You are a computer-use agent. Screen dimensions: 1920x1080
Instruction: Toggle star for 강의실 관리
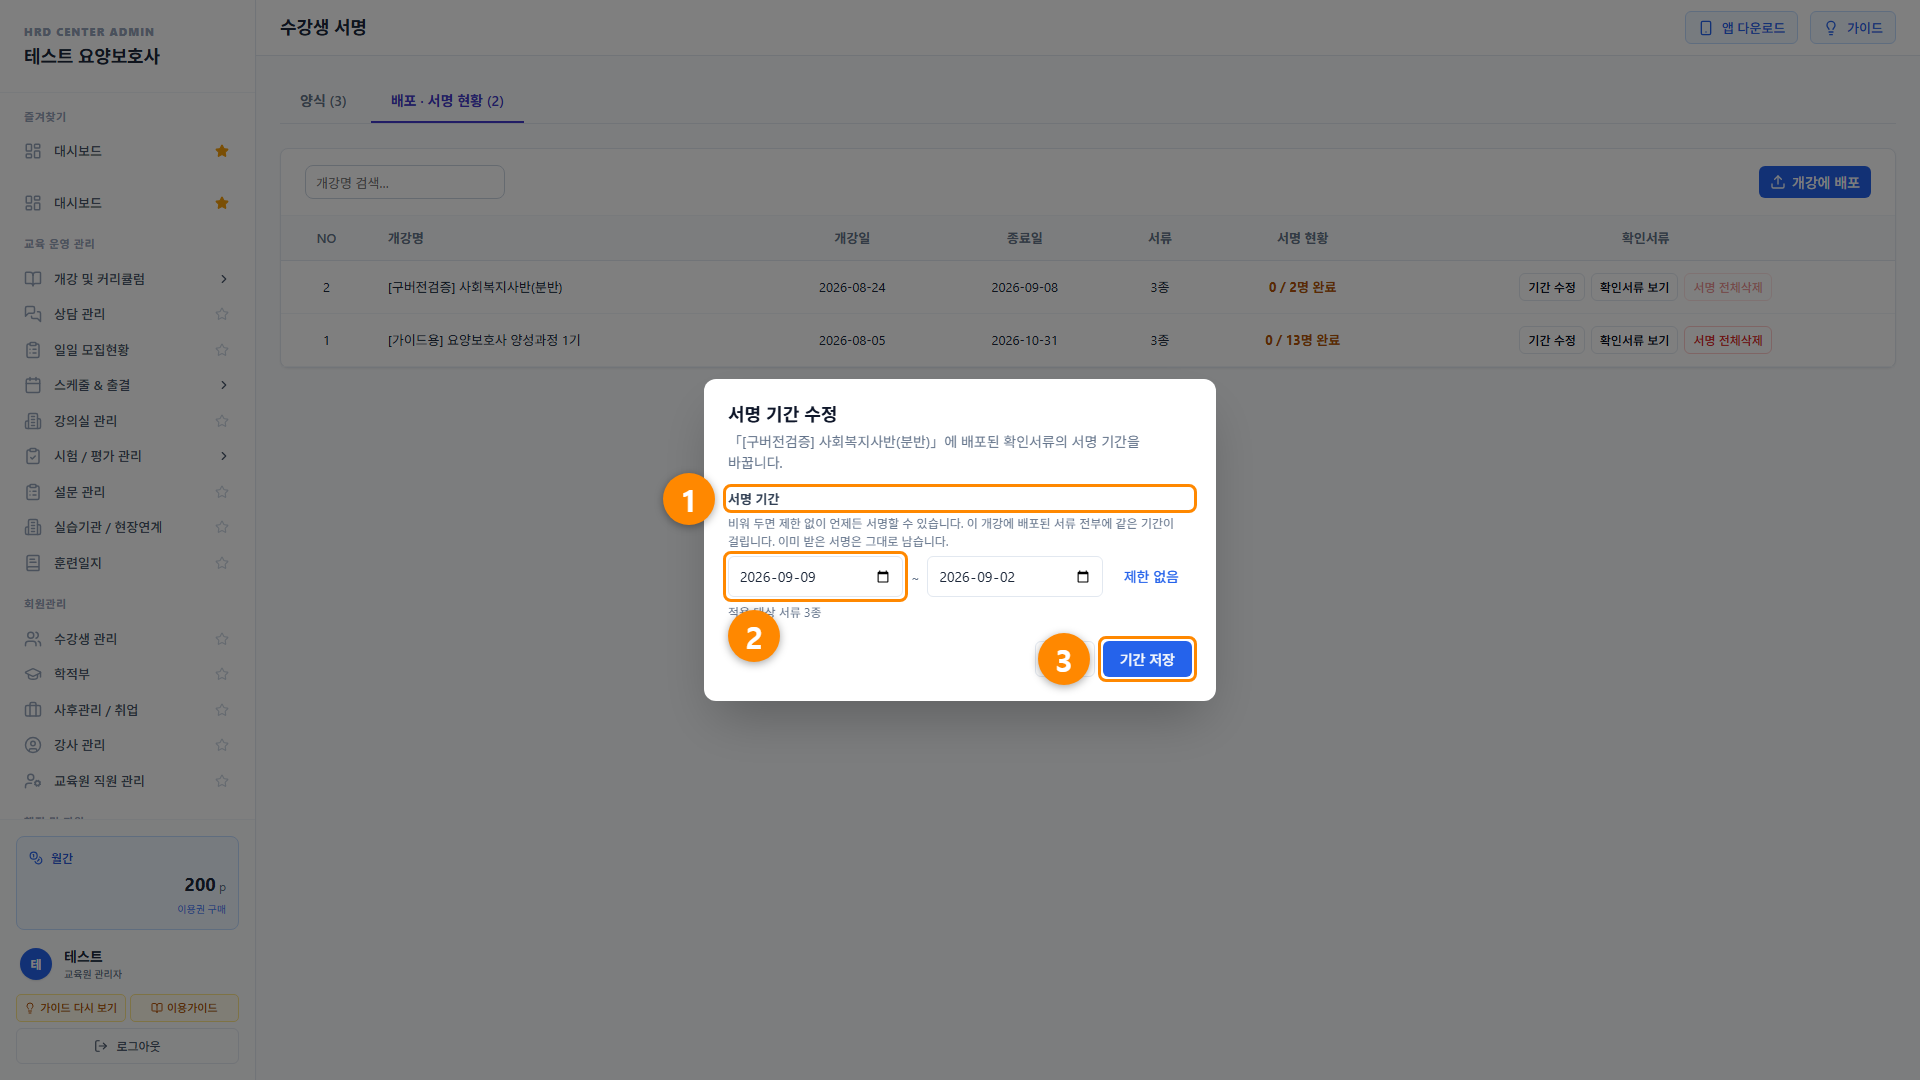point(222,421)
